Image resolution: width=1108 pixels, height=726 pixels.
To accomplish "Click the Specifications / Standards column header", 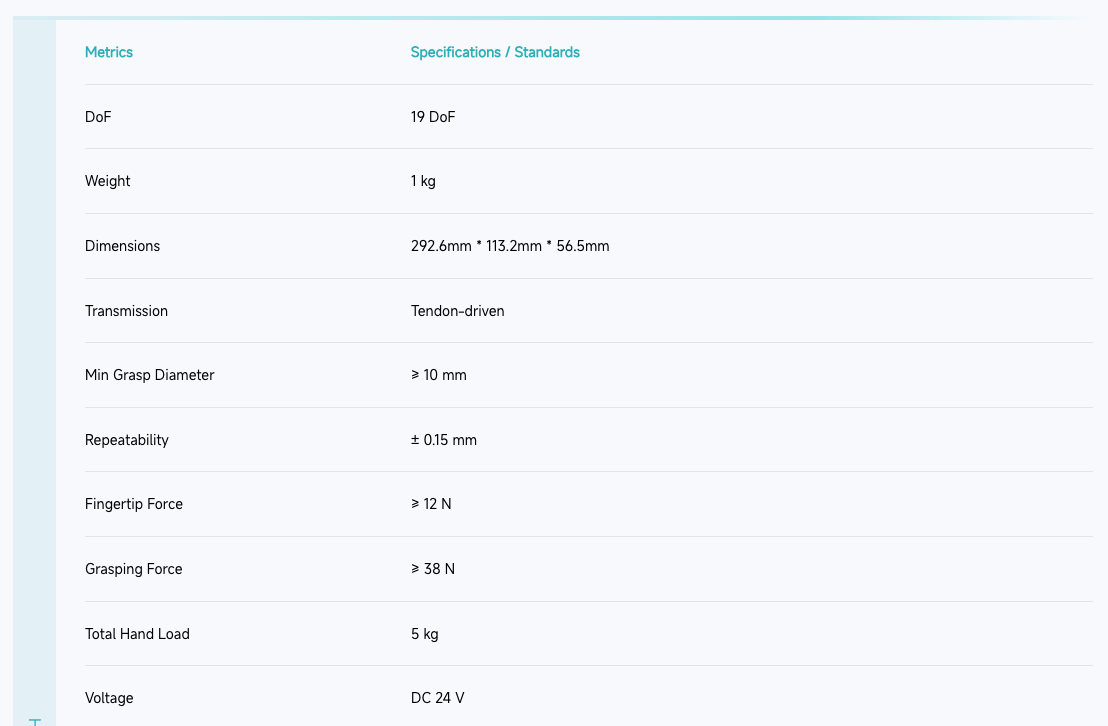I will [x=495, y=52].
